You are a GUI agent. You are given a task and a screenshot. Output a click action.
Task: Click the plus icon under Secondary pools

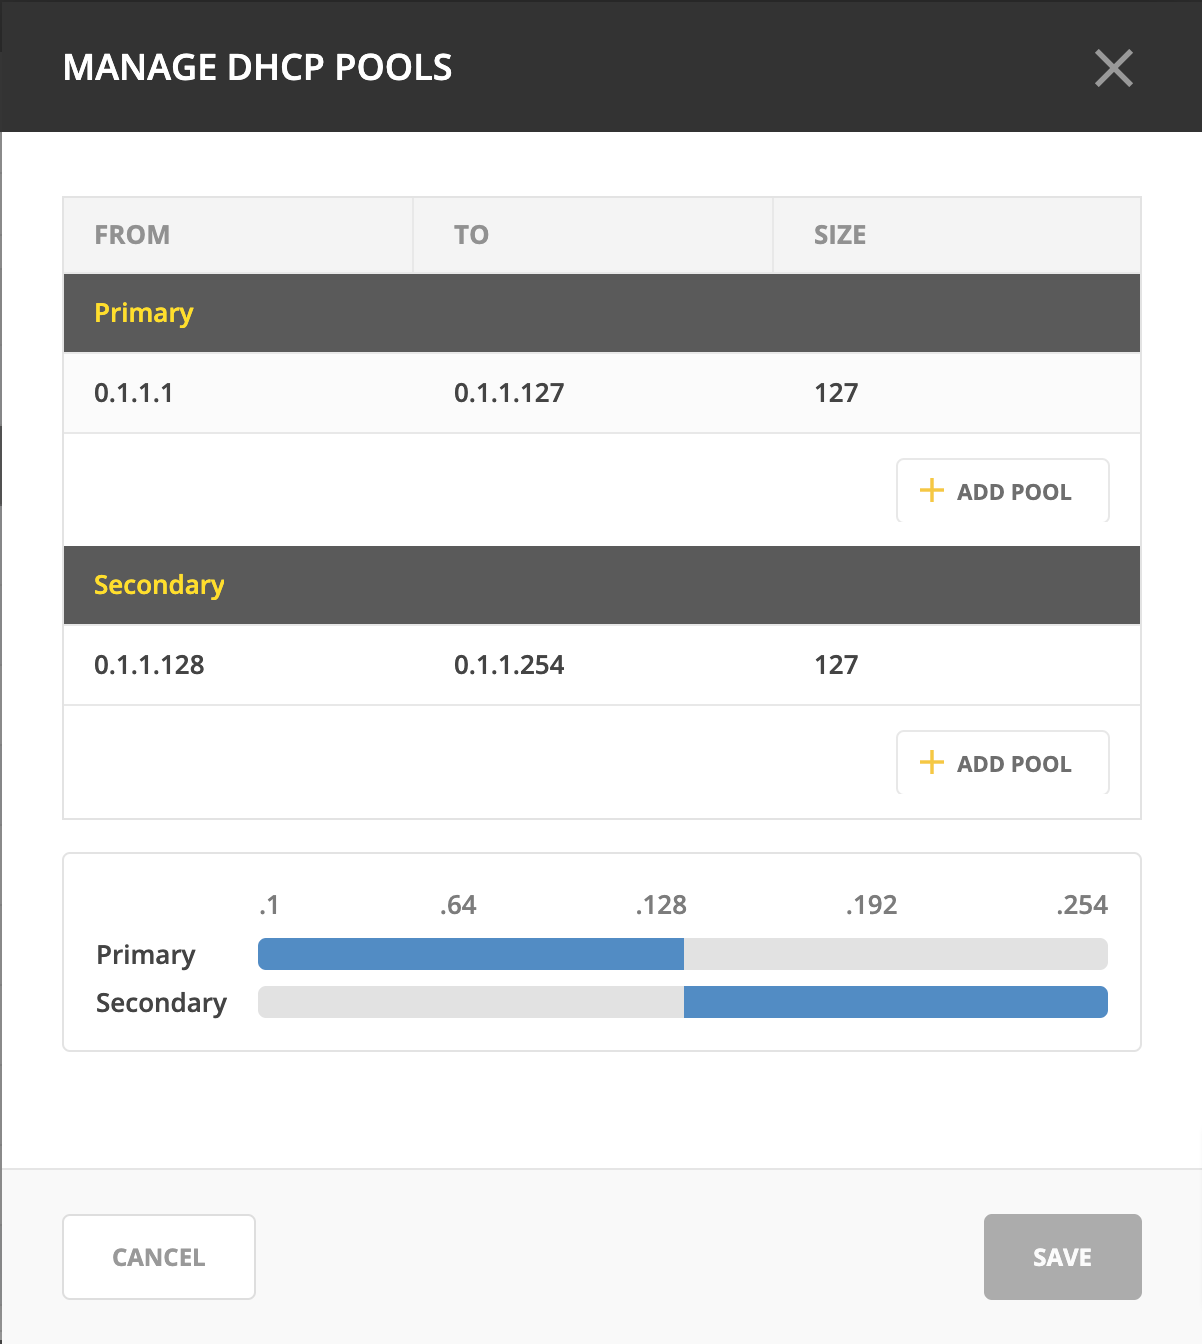[x=931, y=763]
